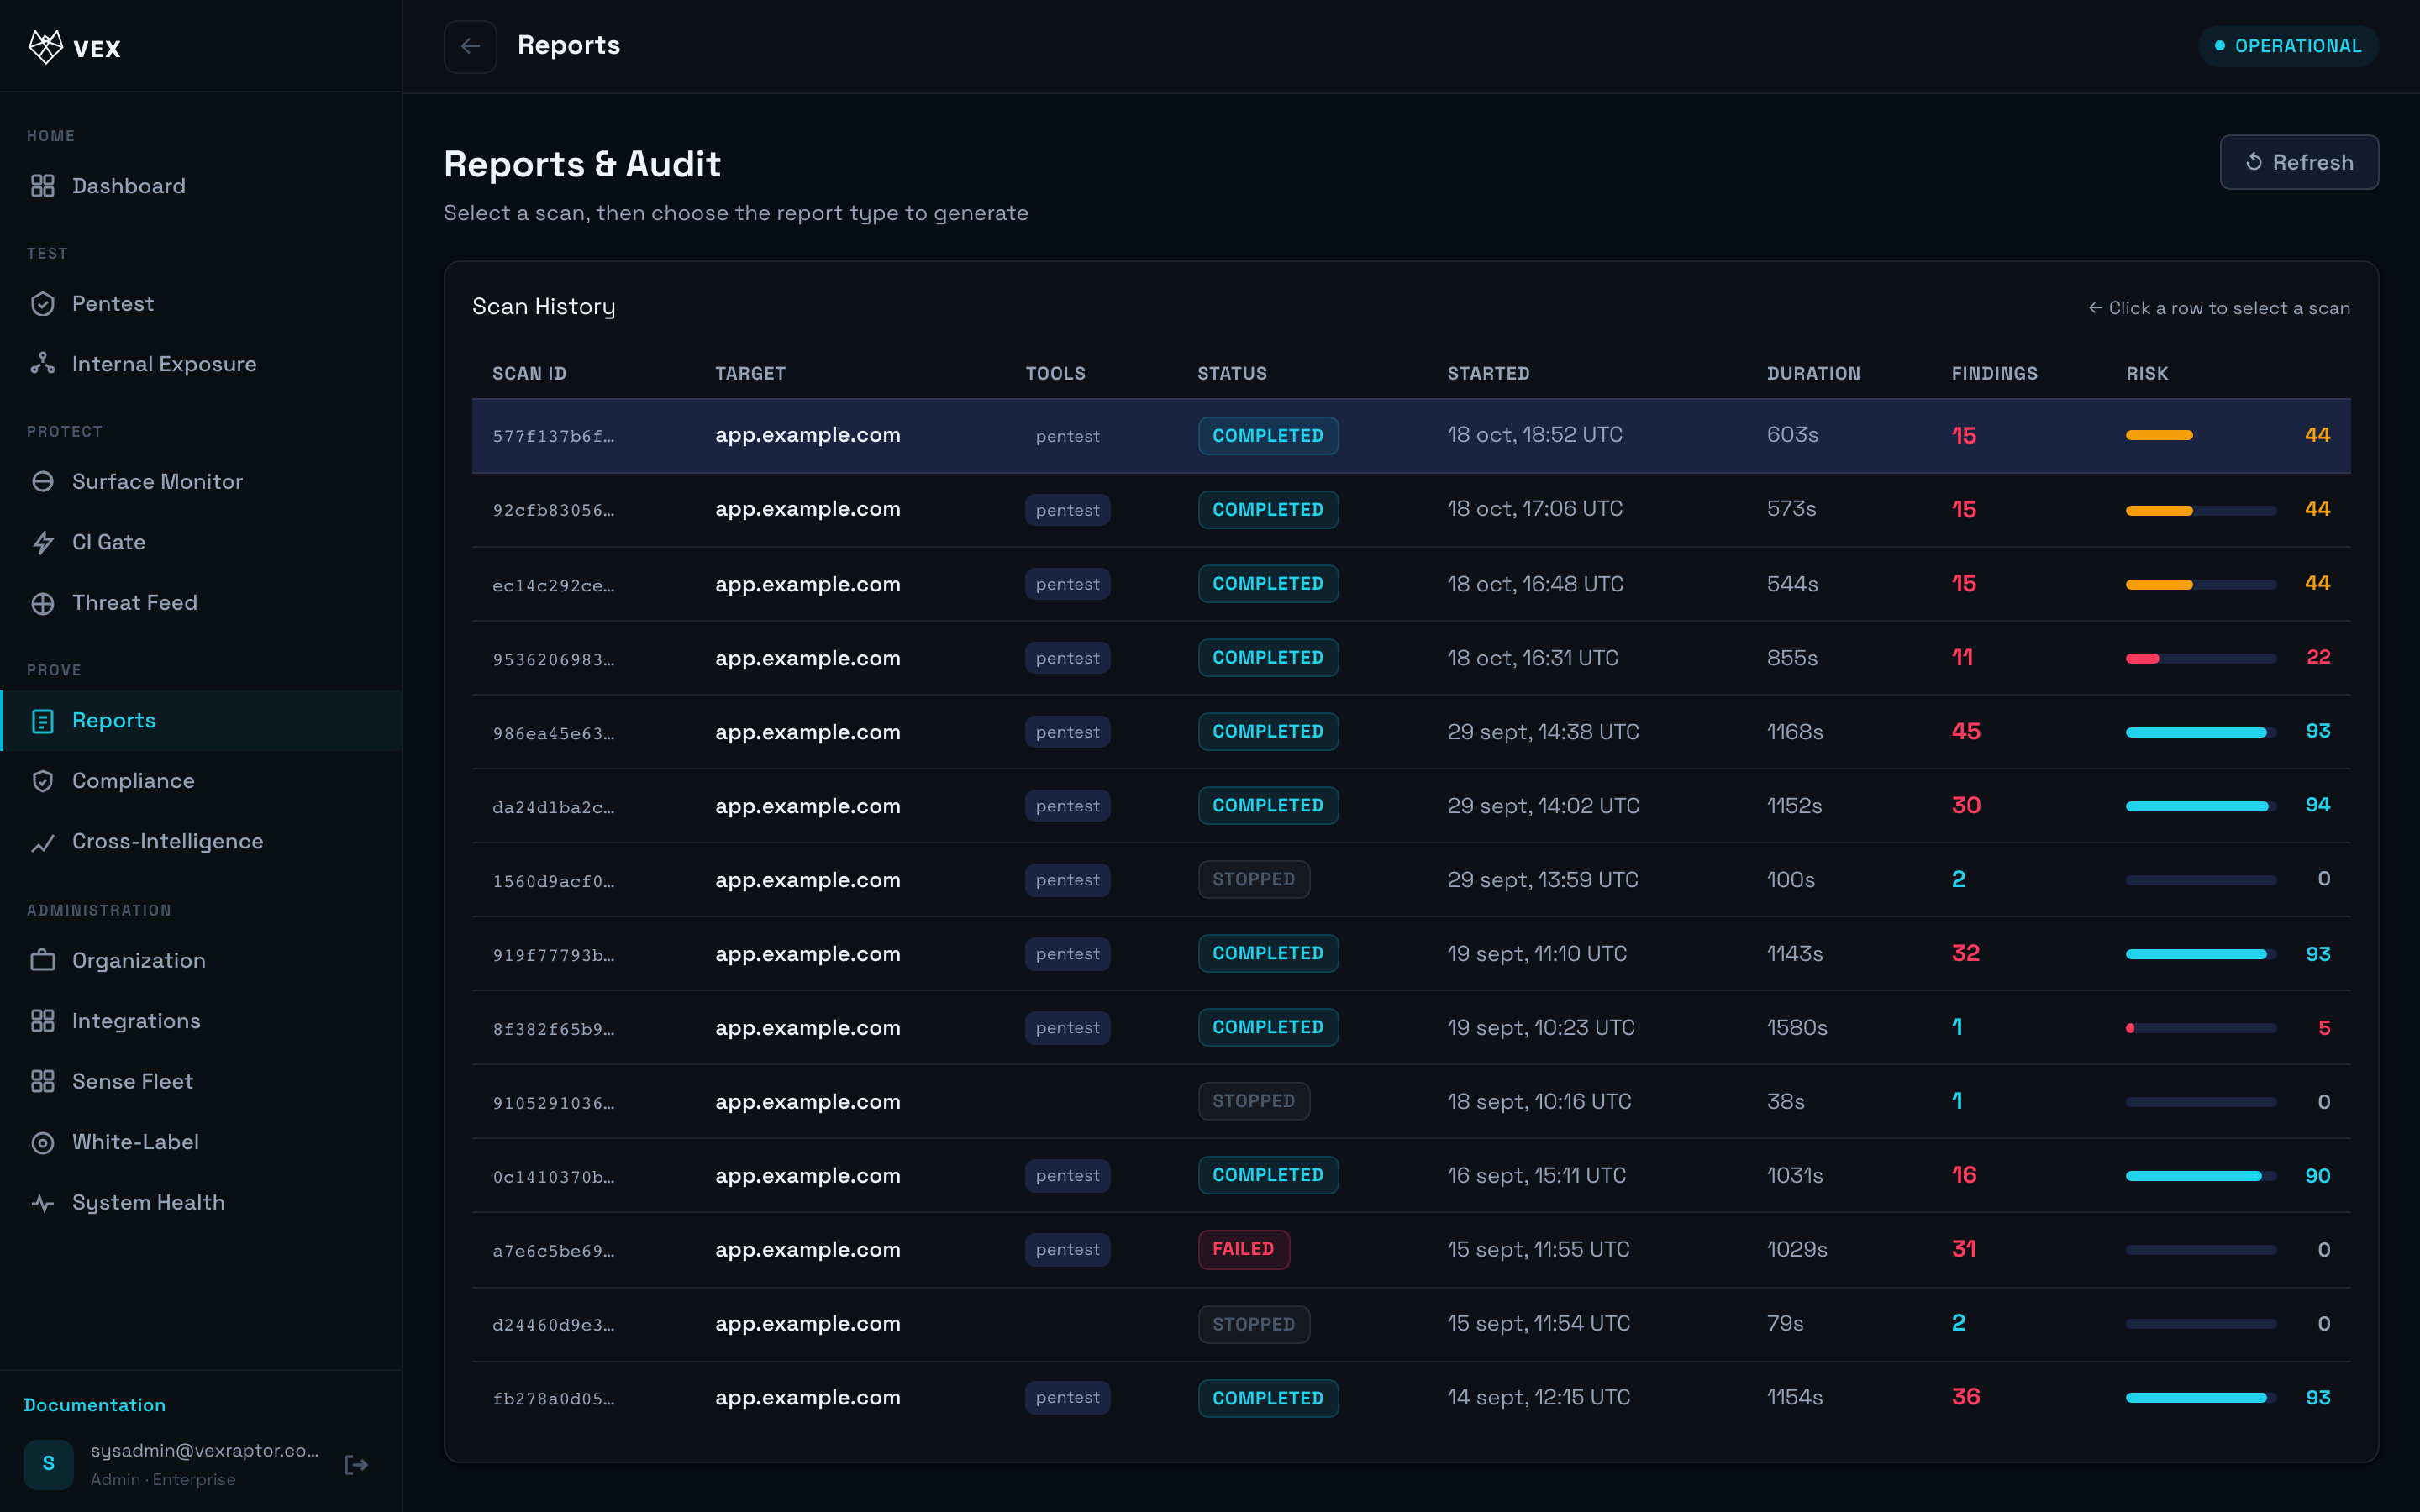The height and width of the screenshot is (1512, 2420).
Task: Select scan row ec14c292ce
Action: click(1411, 584)
